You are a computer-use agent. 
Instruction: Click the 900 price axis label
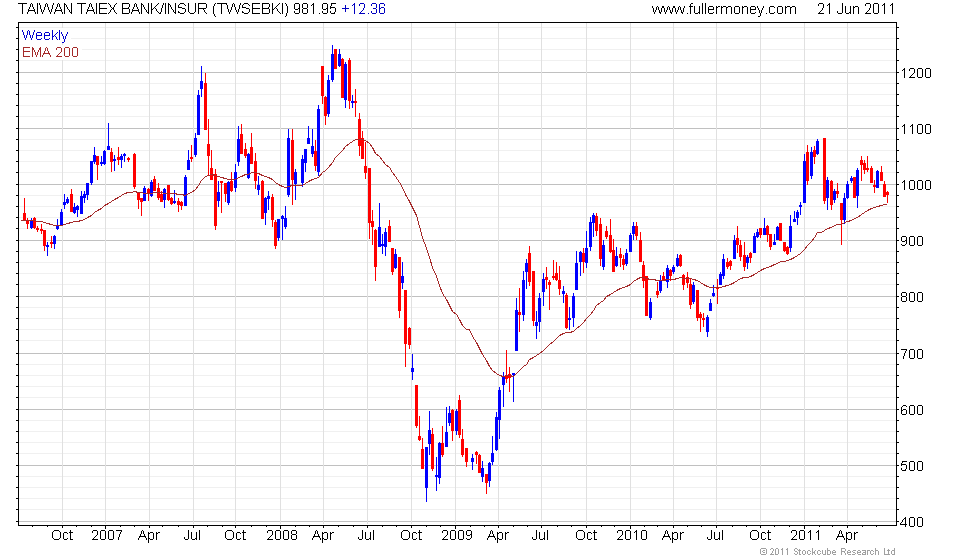point(912,241)
